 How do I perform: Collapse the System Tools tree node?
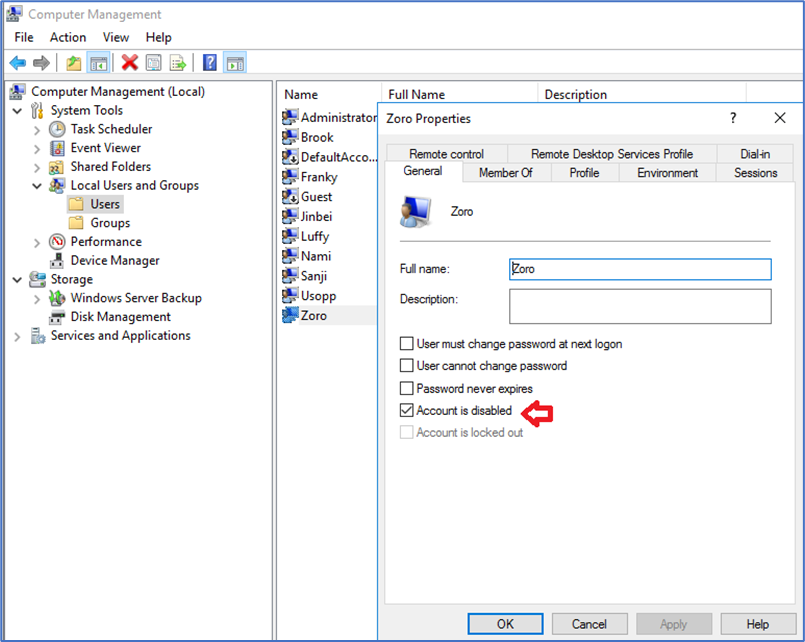point(18,111)
